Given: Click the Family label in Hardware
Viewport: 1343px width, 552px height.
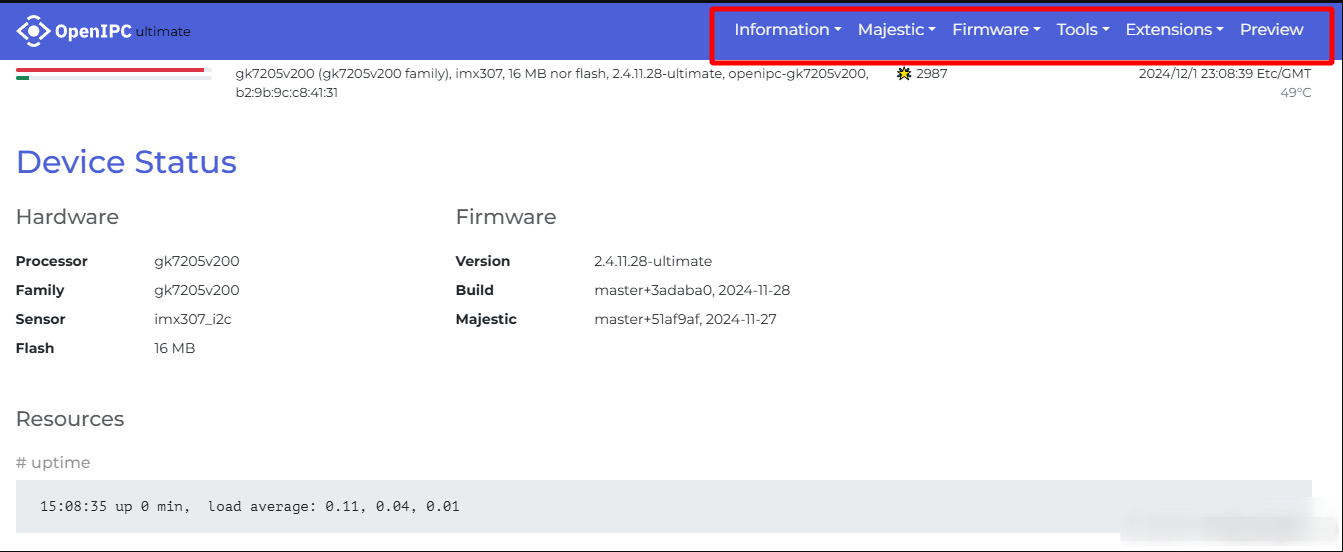Looking at the screenshot, I should click(40, 290).
